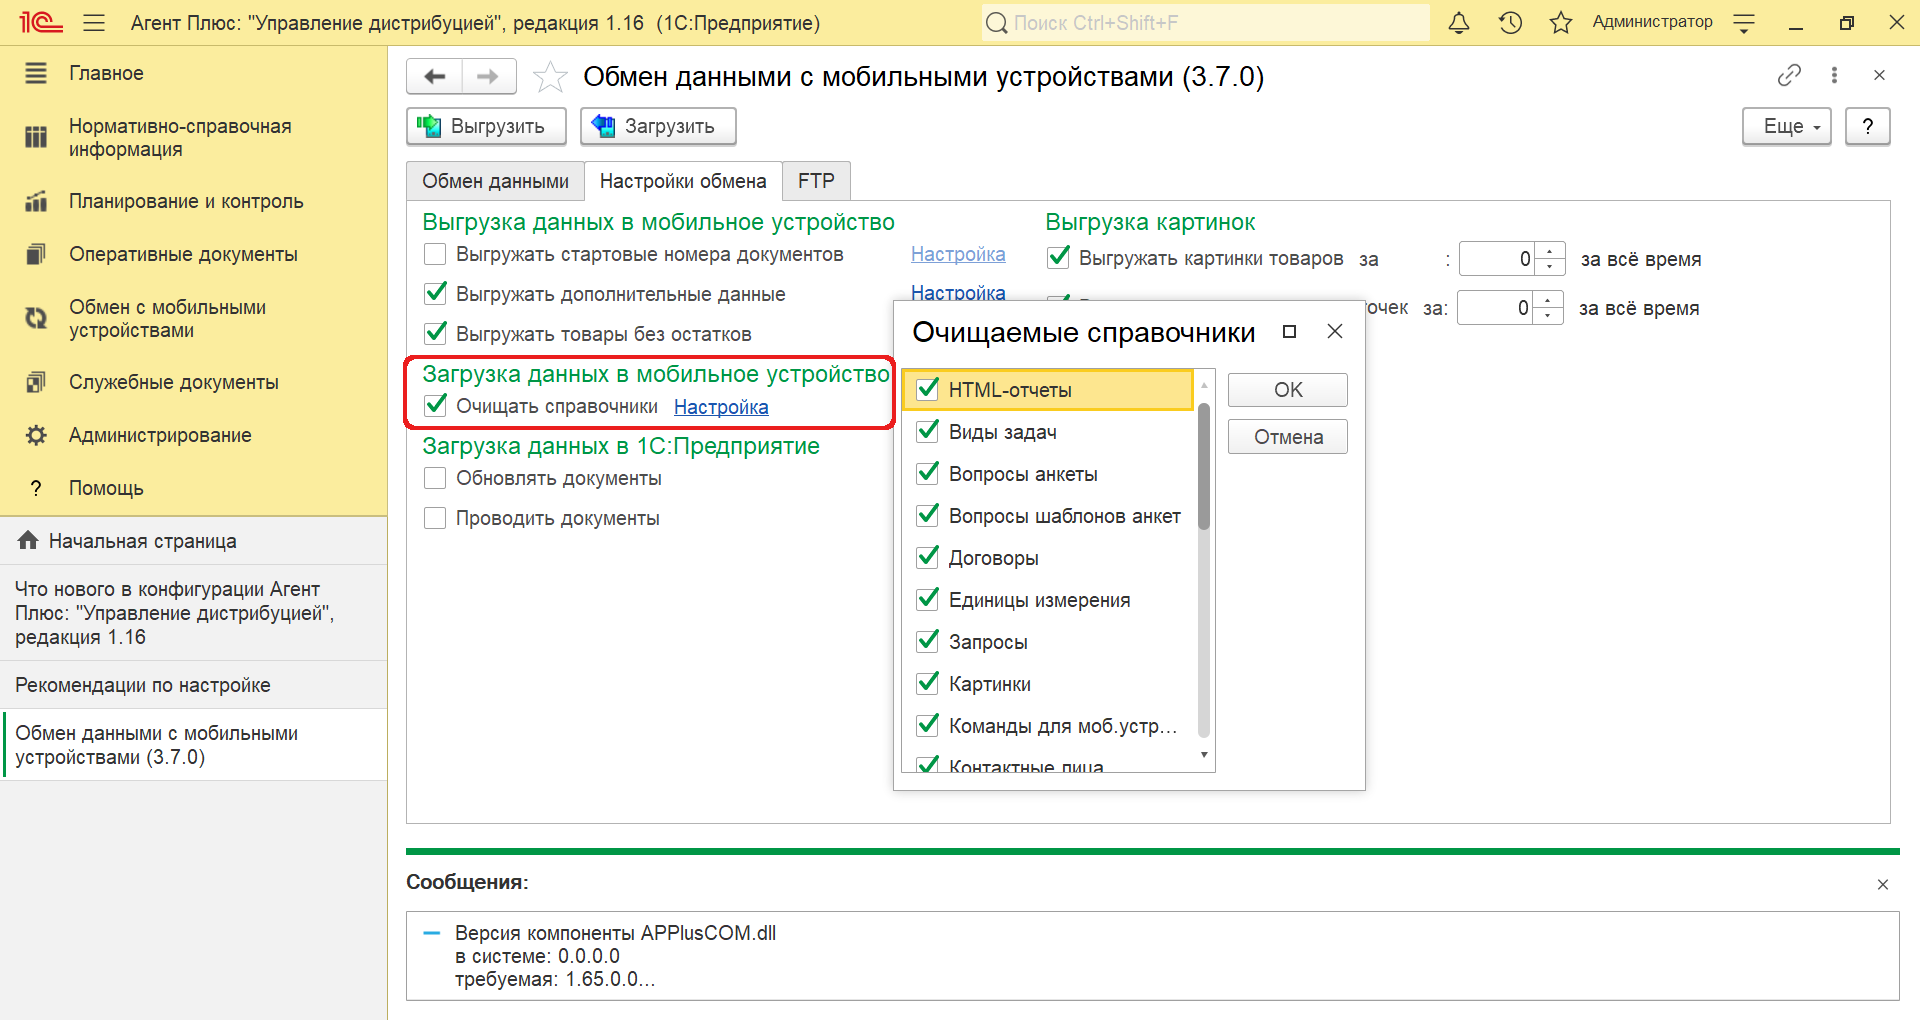
Task: Toggle Выгружать дополнительные данные checkbox
Action: [435, 294]
